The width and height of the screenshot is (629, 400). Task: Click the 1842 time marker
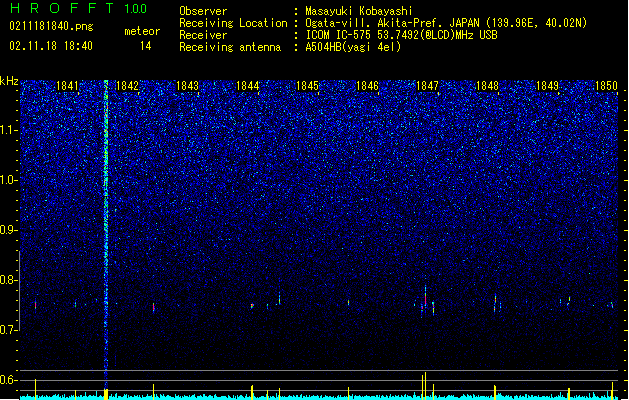[127, 86]
